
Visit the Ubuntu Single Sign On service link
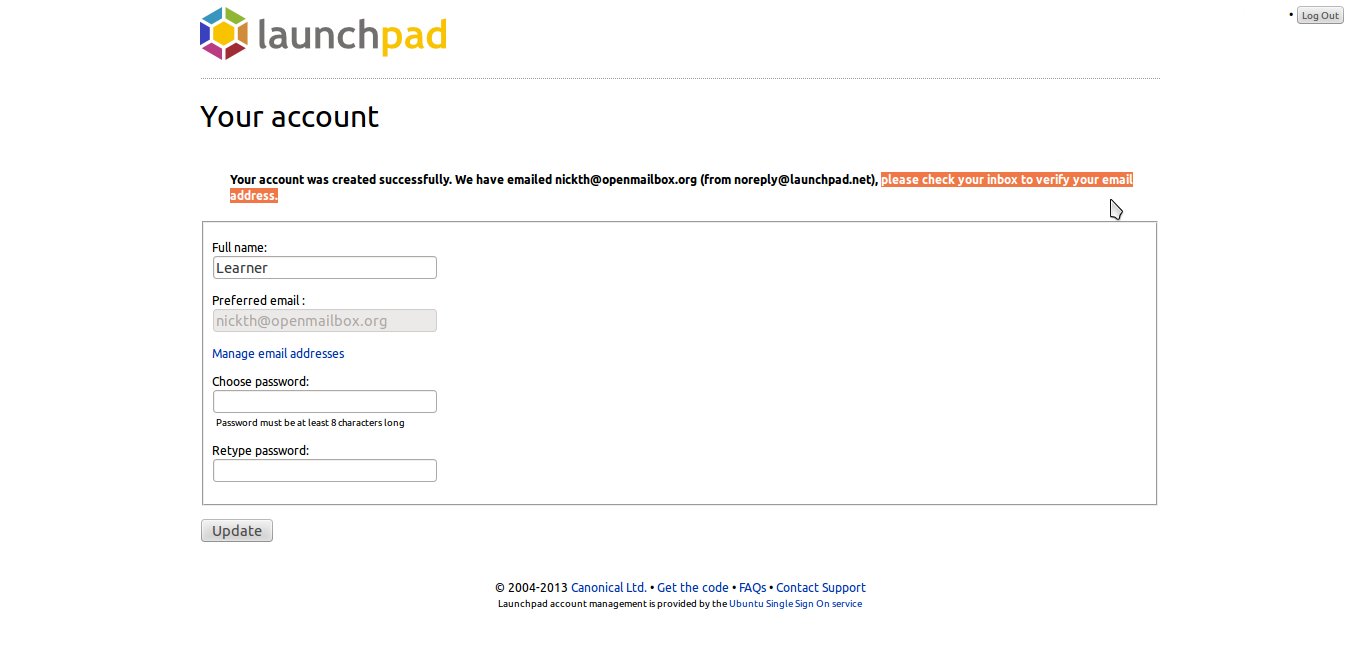point(795,604)
